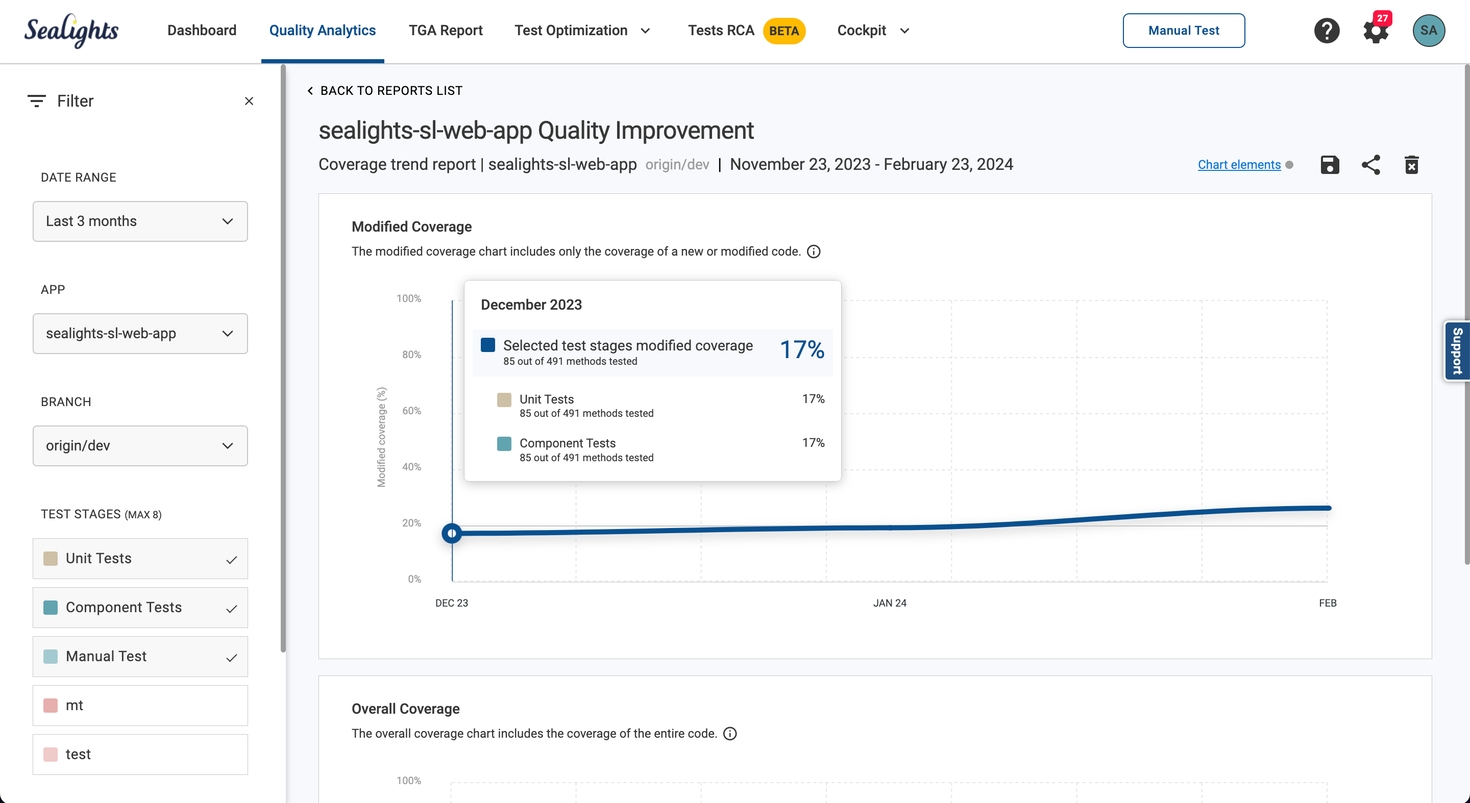
Task: Click the help question mark icon
Action: 1326,31
